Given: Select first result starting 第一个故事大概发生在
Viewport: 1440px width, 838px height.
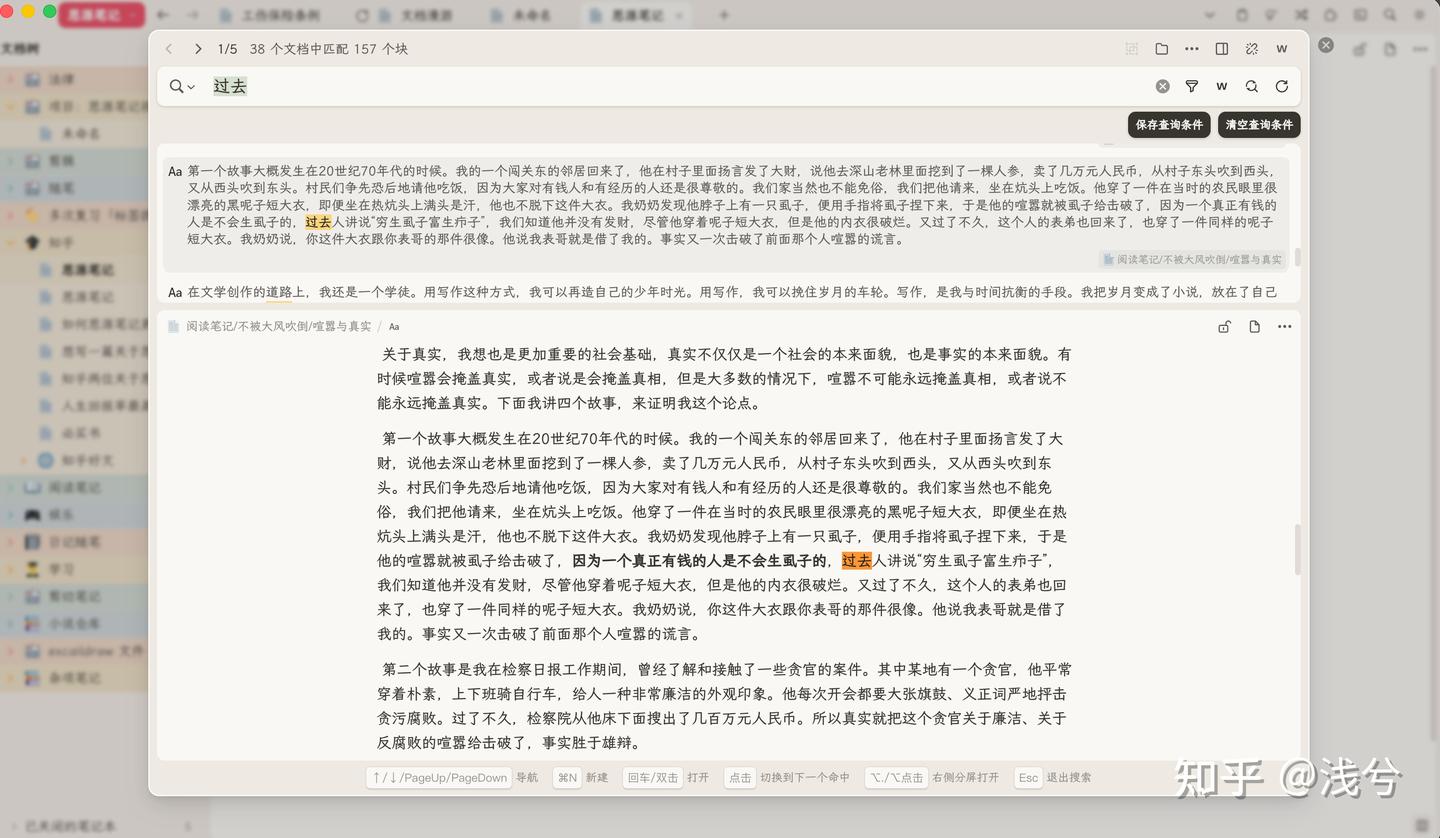Looking at the screenshot, I should tap(727, 214).
